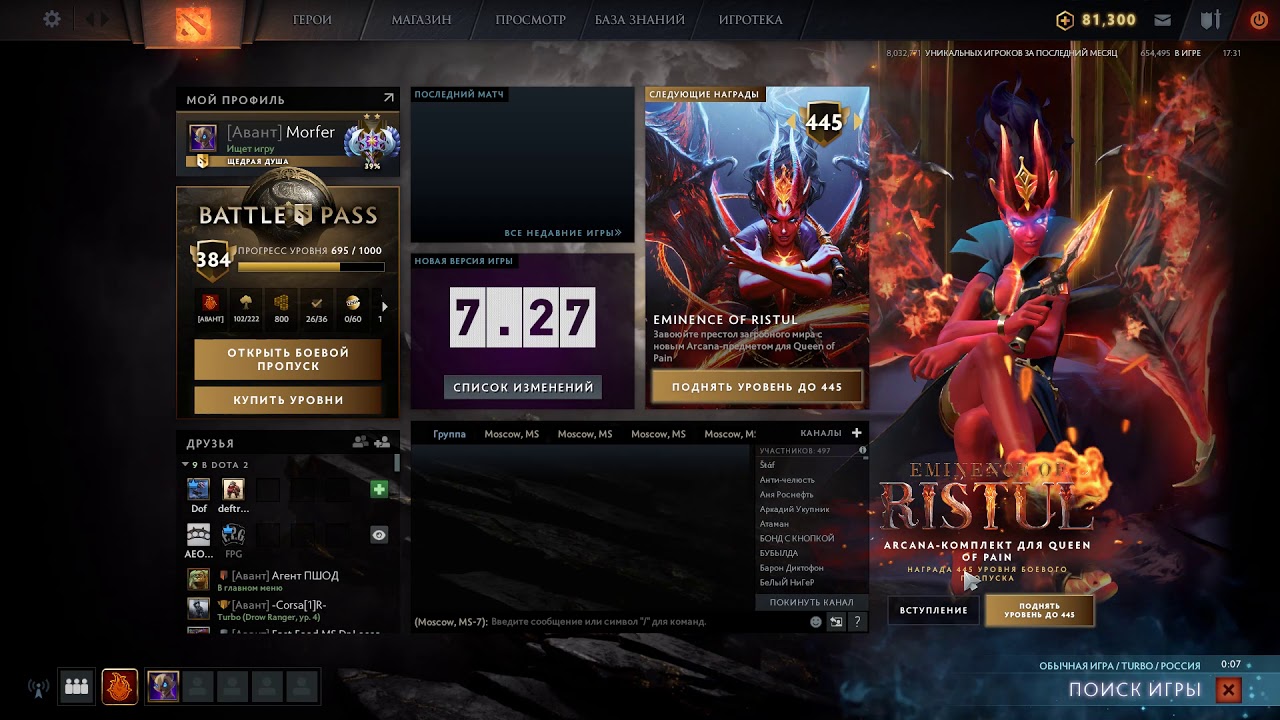Screen dimensions: 1280x720
Task: Open the emoticon picker in chat
Action: (x=816, y=621)
